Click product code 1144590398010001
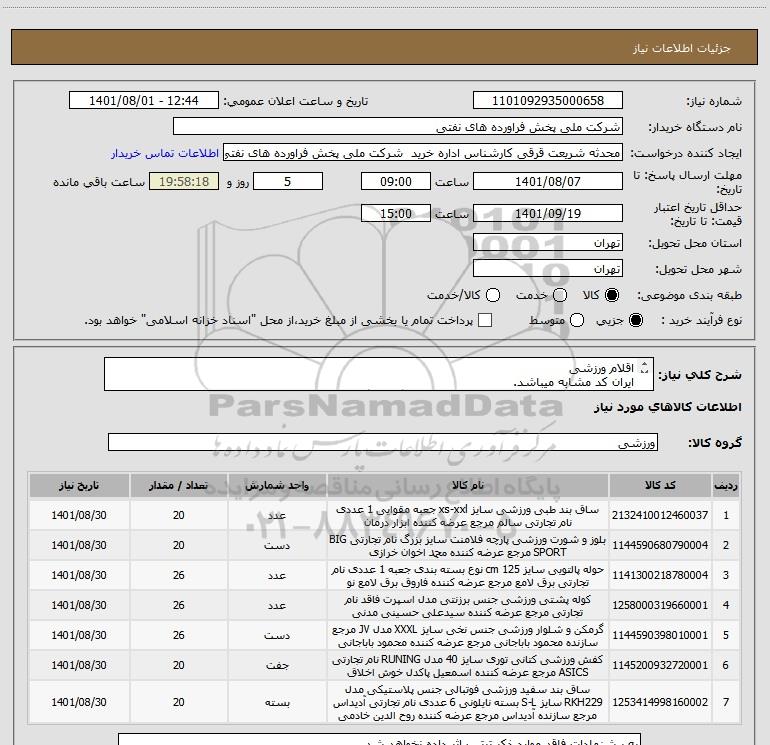770x745 pixels. [660, 635]
